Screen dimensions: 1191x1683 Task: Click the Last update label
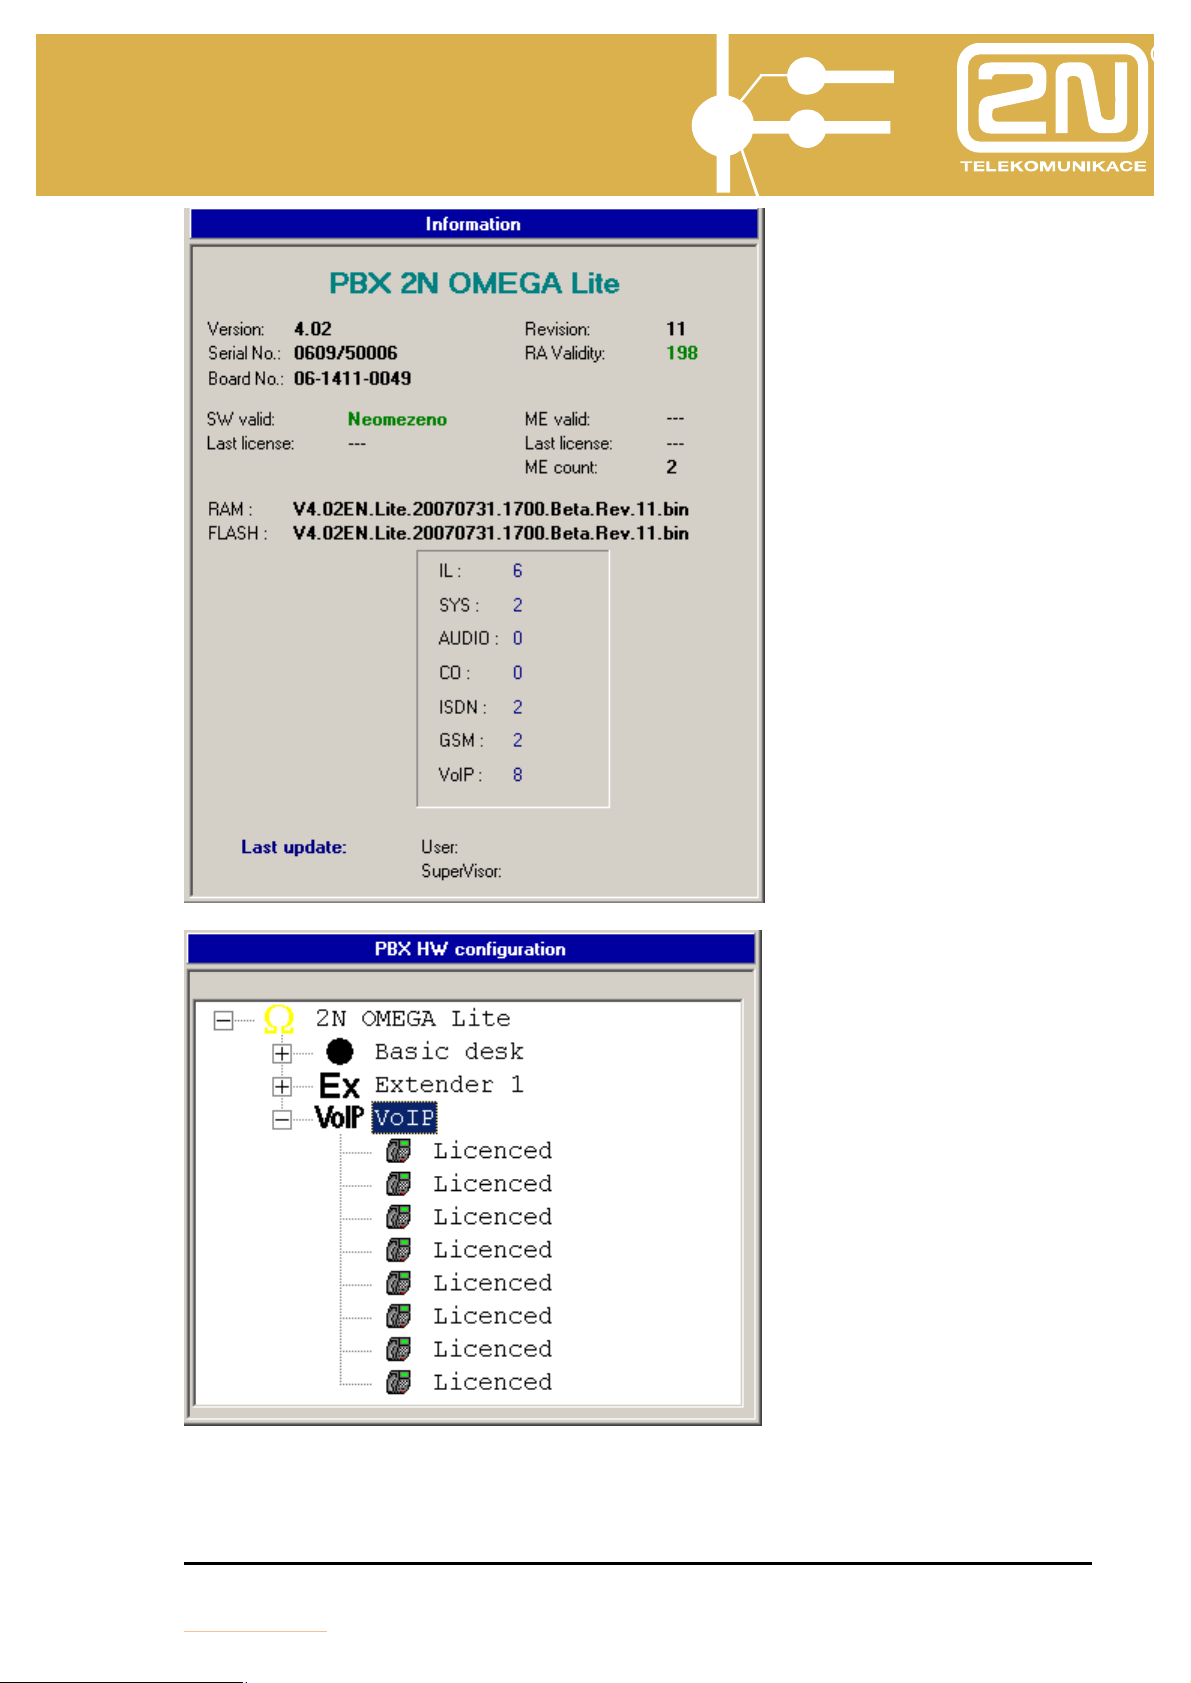(293, 847)
